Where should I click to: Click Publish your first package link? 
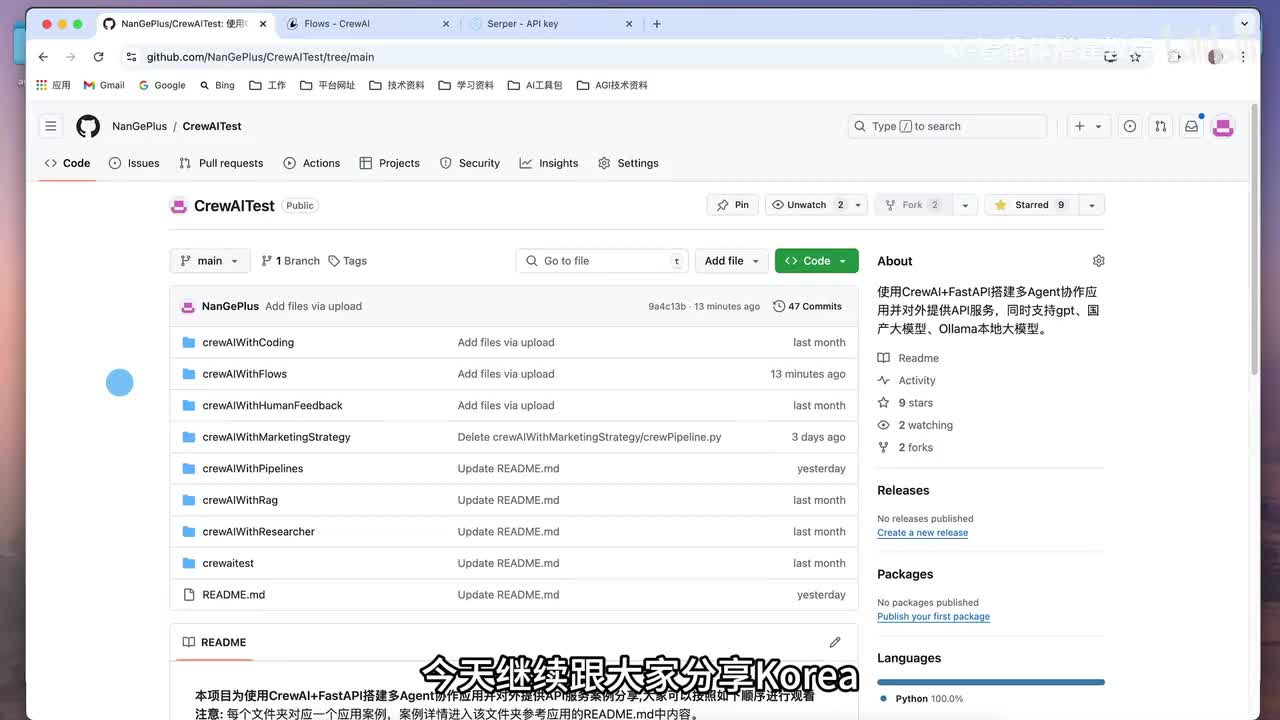click(x=933, y=617)
